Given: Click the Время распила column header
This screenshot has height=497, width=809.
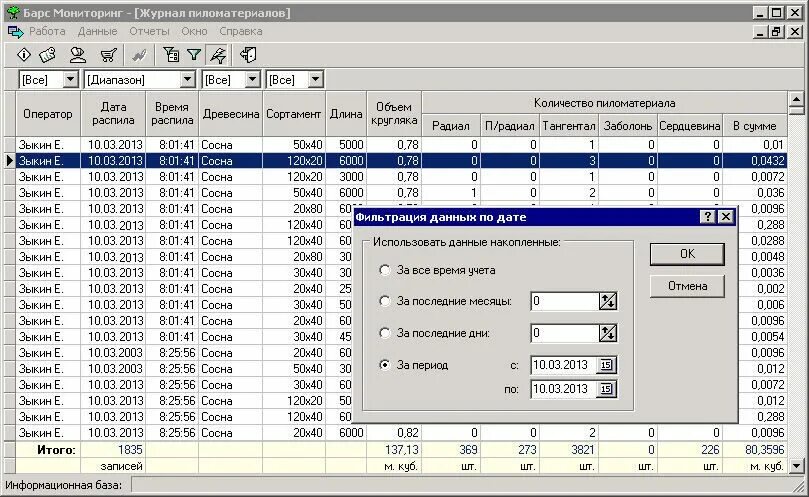Looking at the screenshot, I should pos(172,114).
